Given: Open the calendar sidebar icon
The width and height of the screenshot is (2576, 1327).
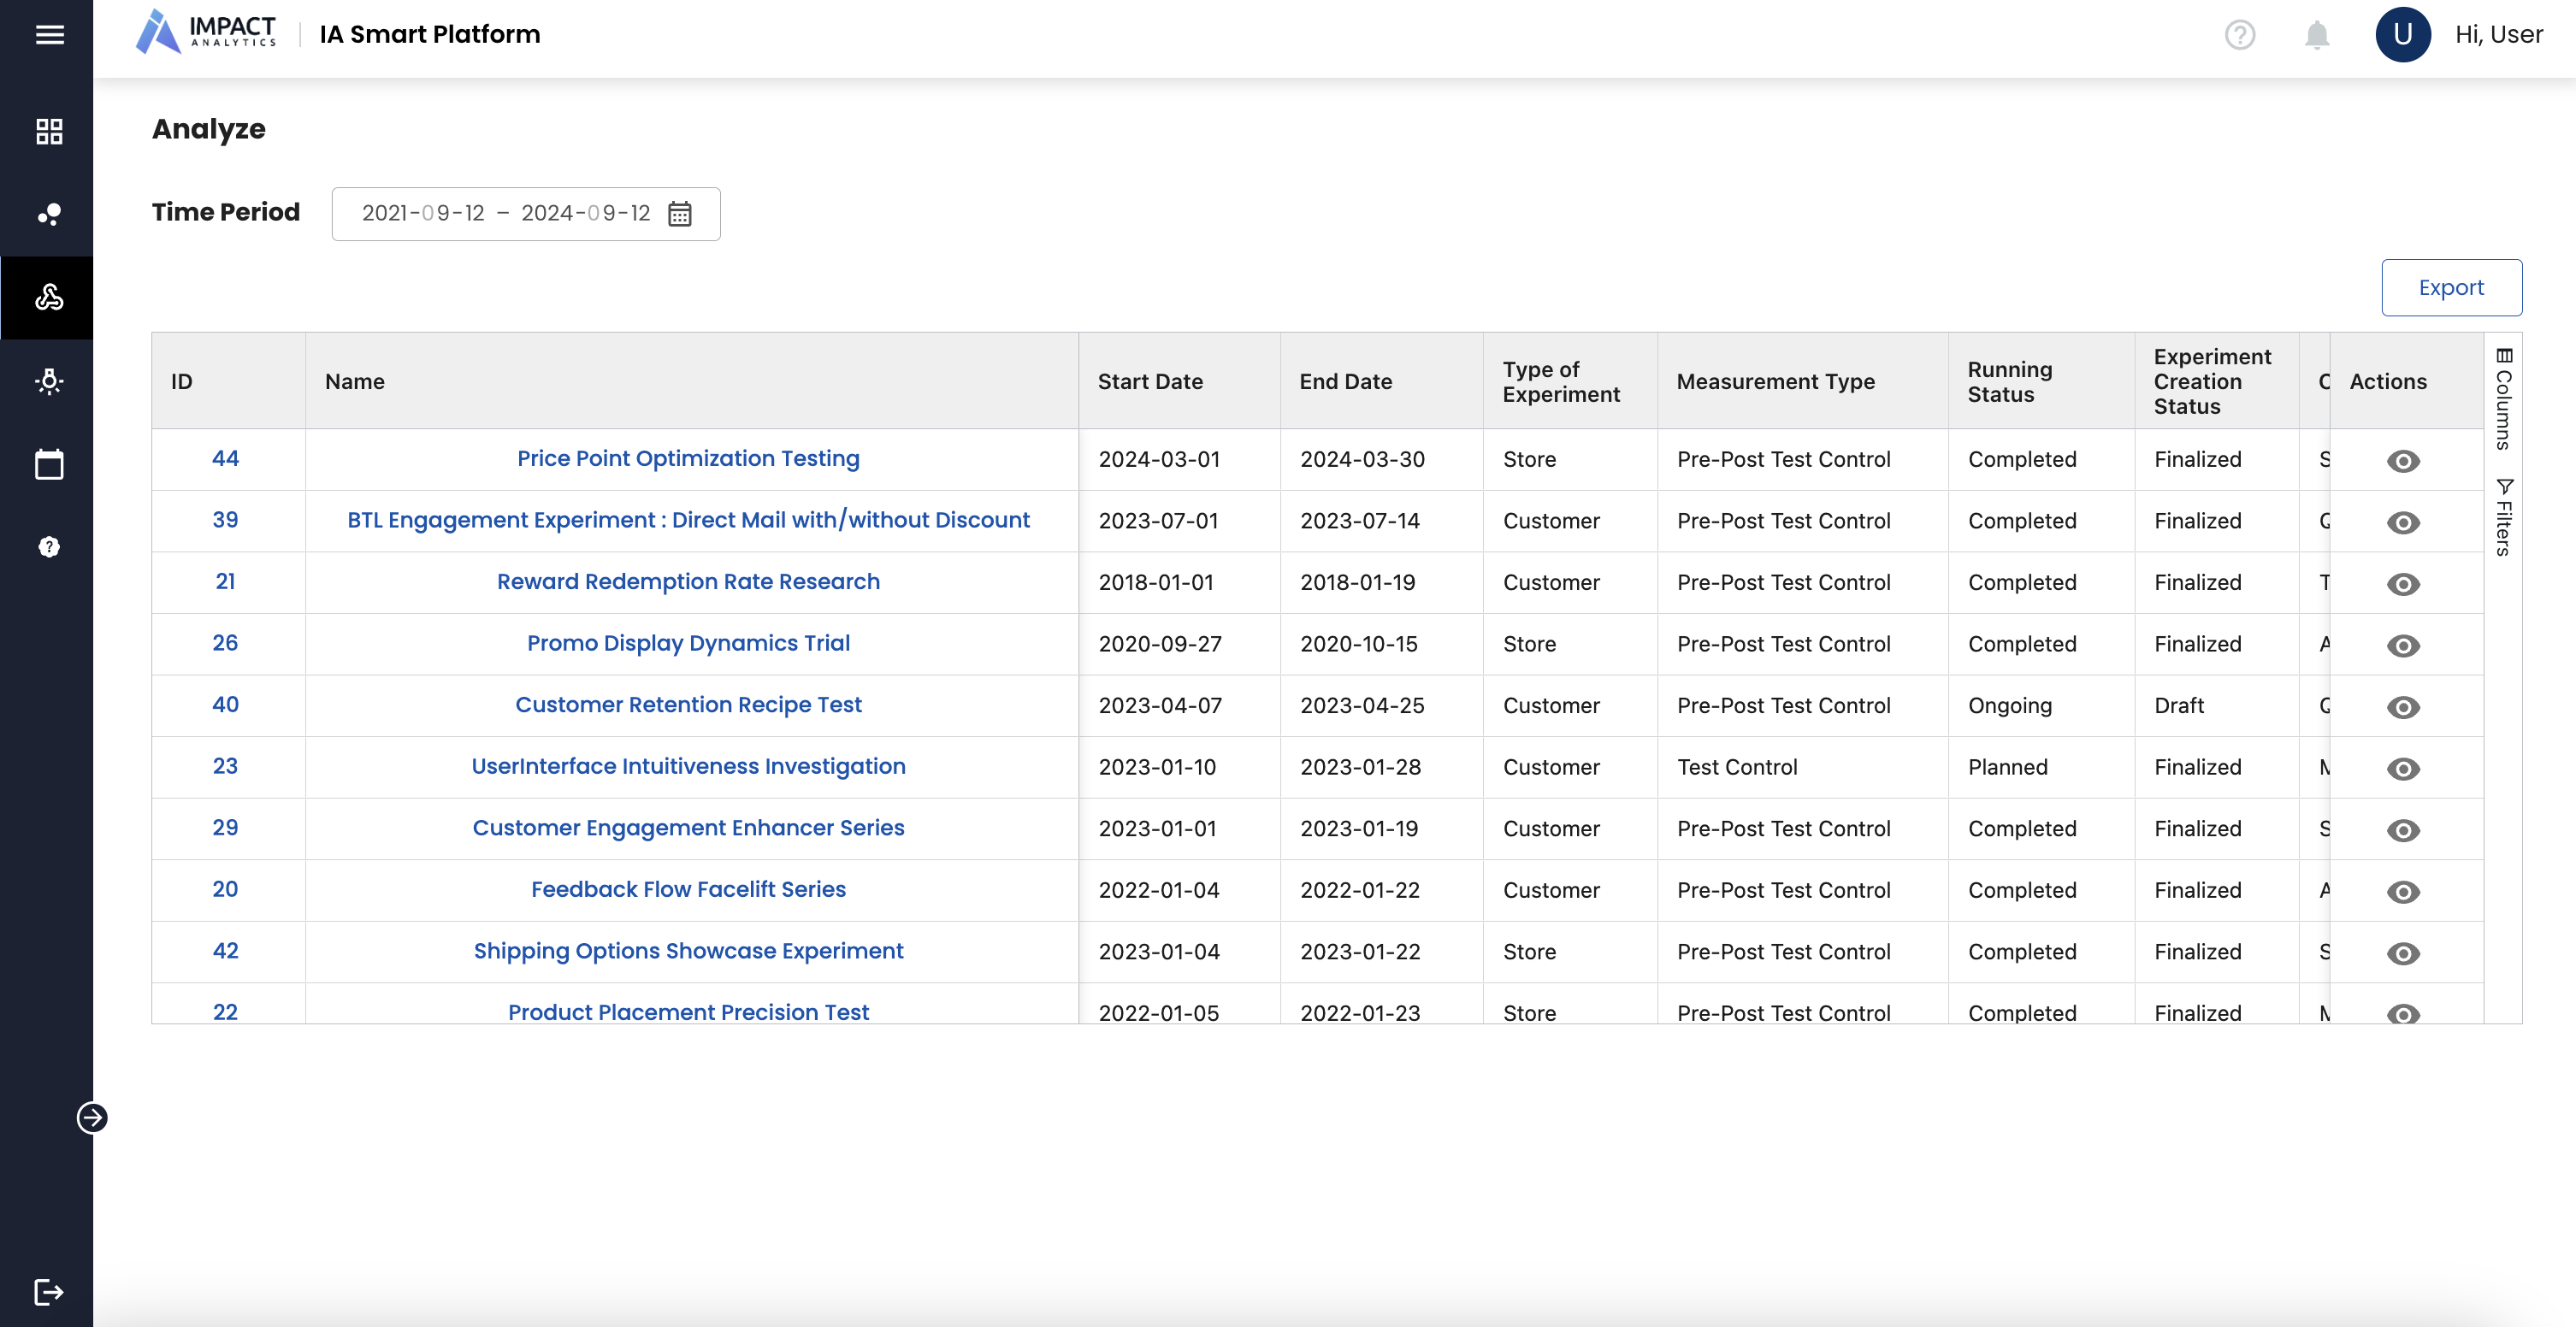Looking at the screenshot, I should point(49,464).
